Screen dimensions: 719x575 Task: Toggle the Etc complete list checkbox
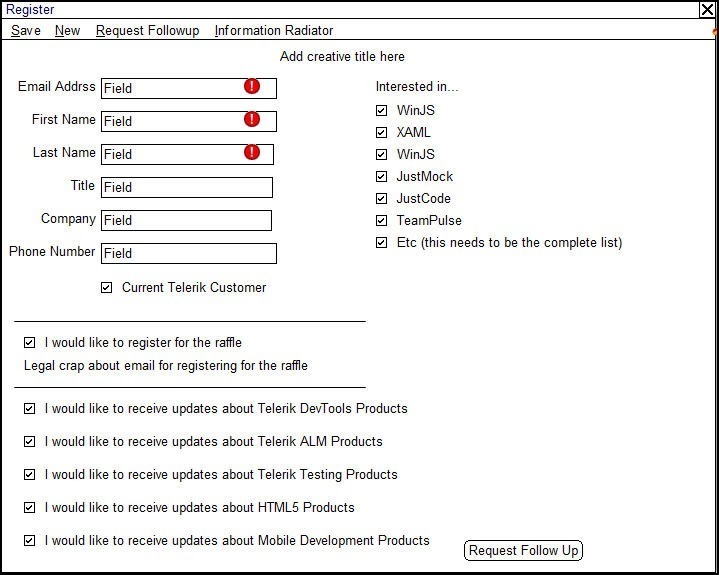point(382,243)
